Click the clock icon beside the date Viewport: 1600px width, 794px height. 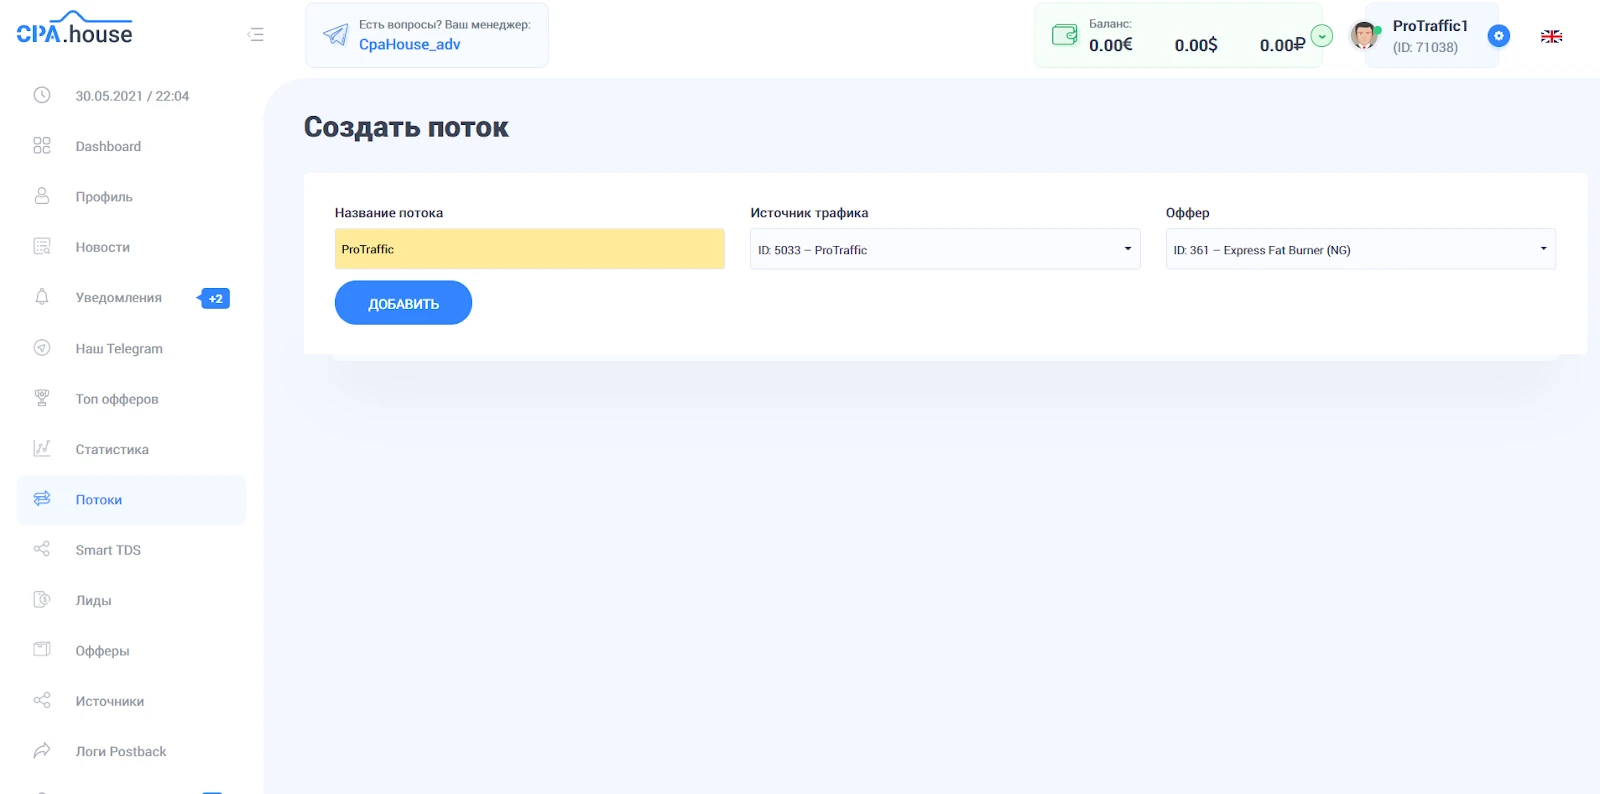pos(42,95)
